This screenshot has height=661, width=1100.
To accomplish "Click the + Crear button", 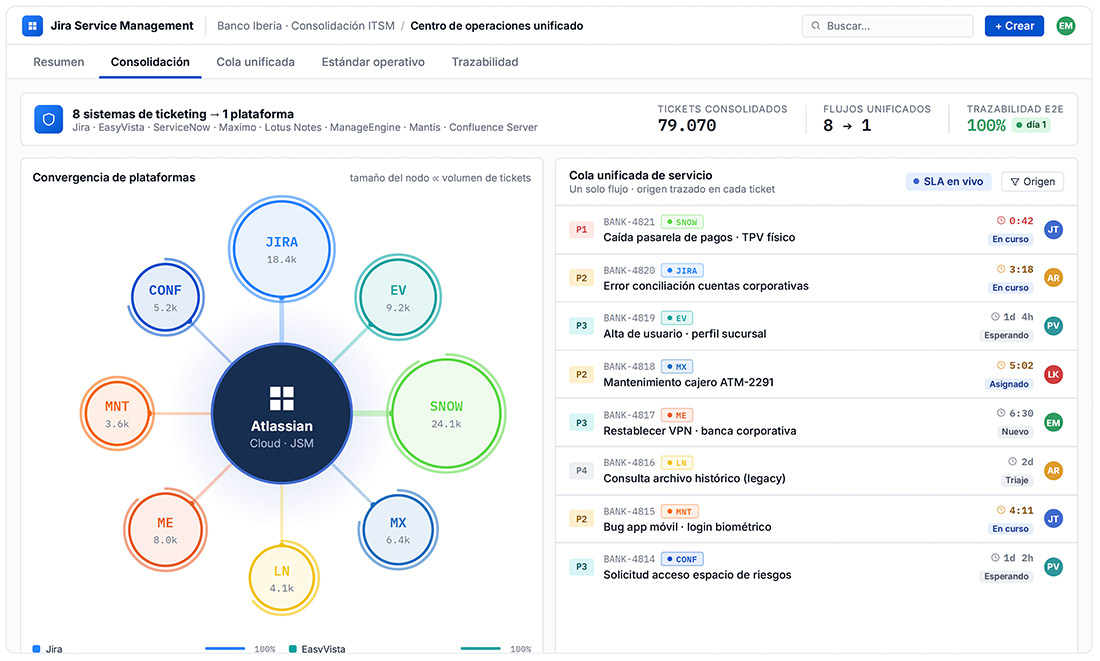I will 1014,26.
